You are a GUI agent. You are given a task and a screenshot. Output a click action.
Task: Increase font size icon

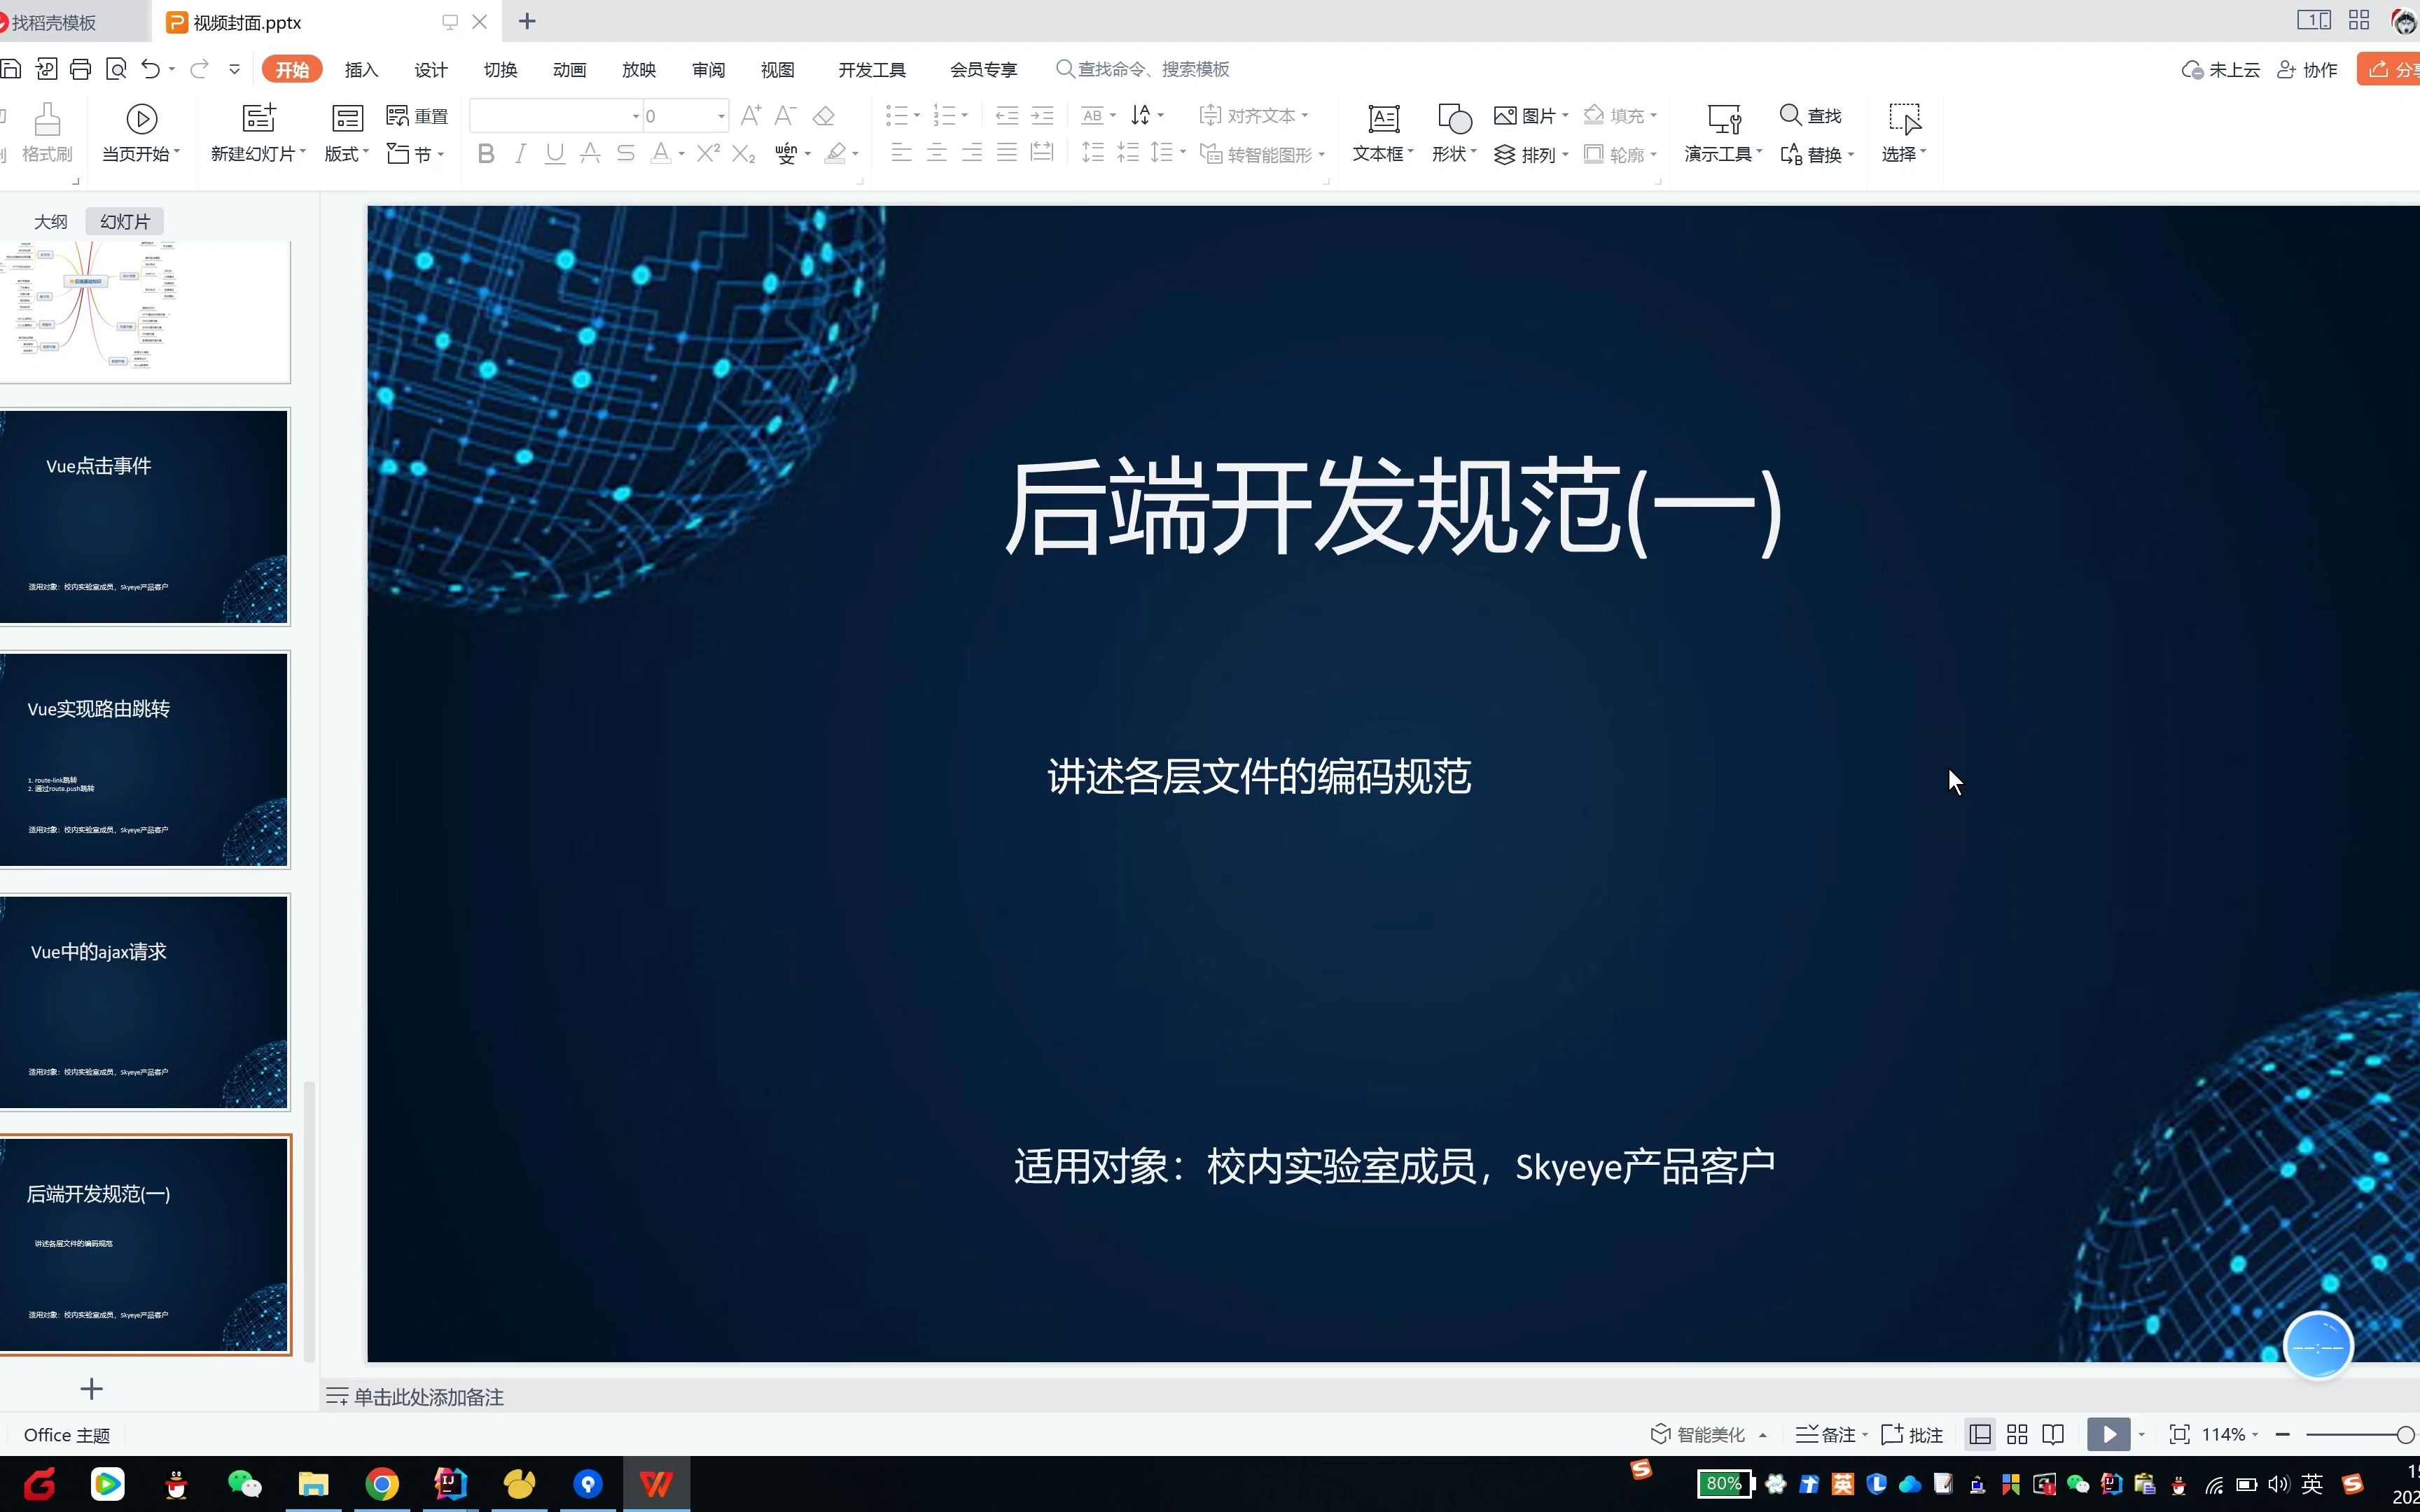751,116
